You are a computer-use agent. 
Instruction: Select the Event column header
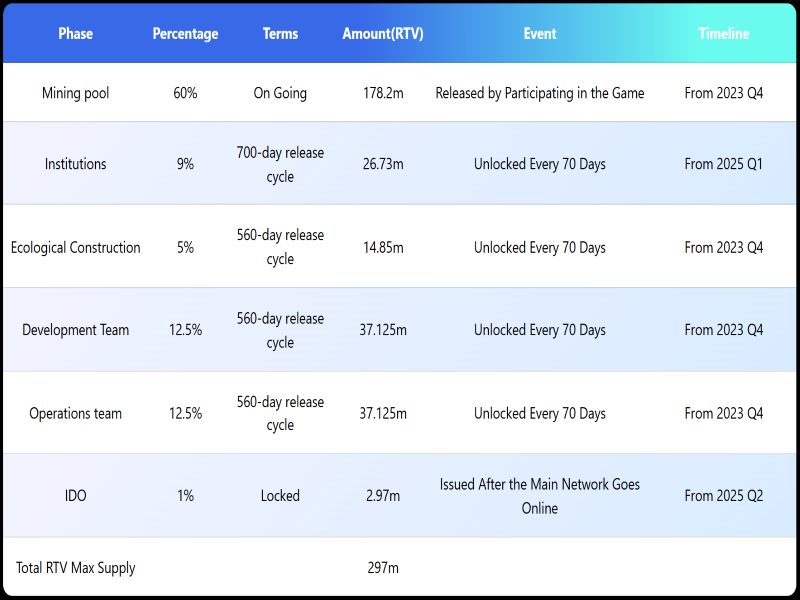pos(540,34)
